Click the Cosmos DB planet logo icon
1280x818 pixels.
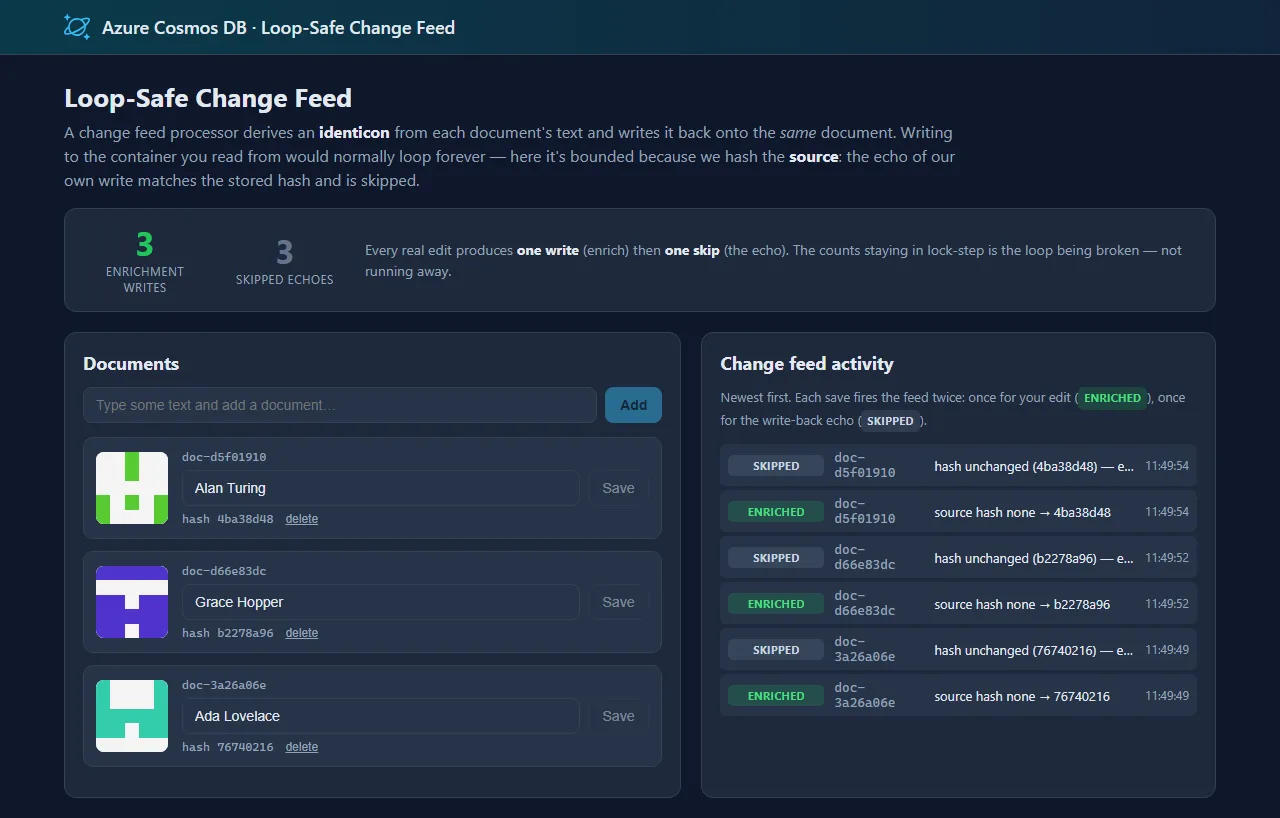pos(77,27)
